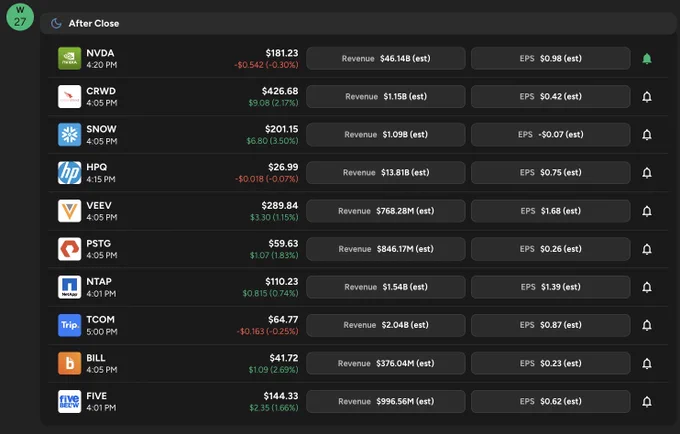
Task: View BILL Revenue $376.04M estimate box
Action: [x=386, y=363]
